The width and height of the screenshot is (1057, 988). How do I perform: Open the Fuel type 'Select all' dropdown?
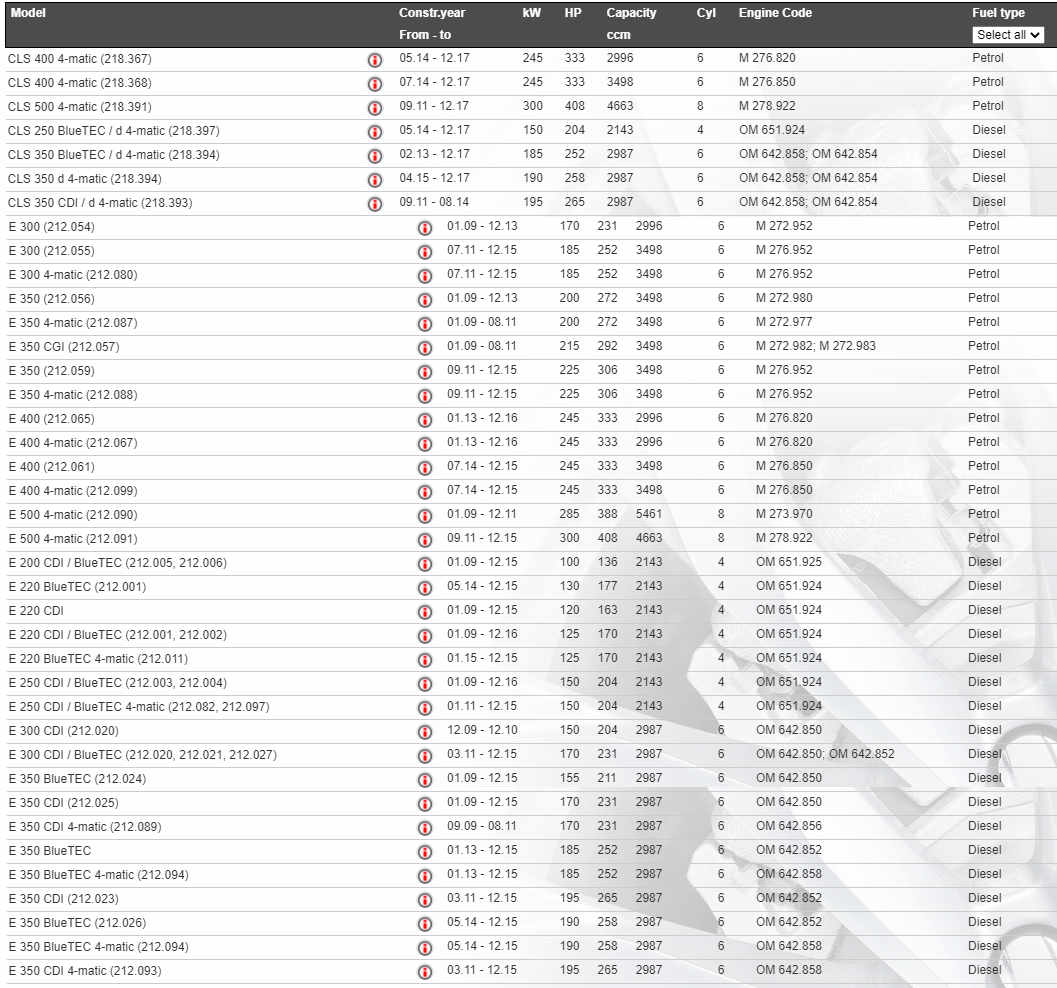tap(1008, 35)
